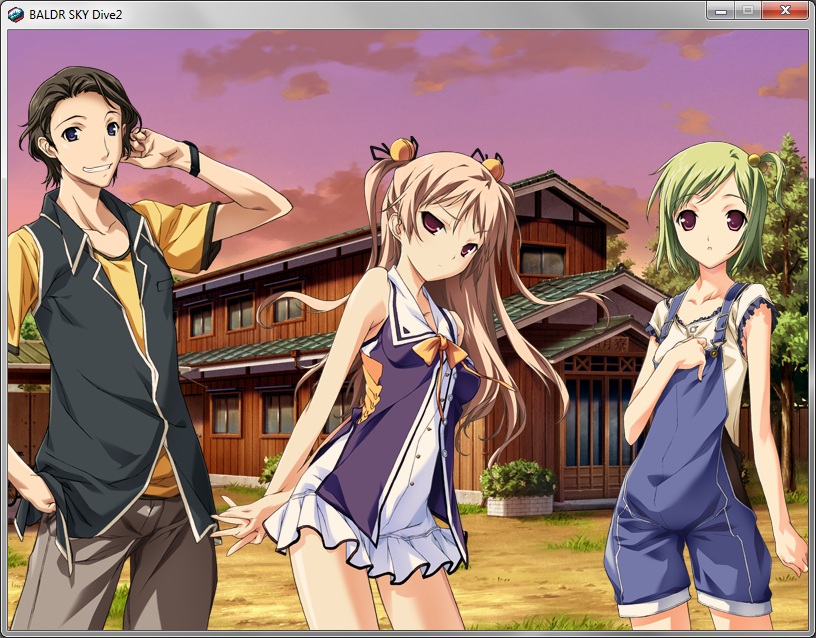Click the green-haired girl in overalls
This screenshot has height=638, width=816.
(x=708, y=385)
